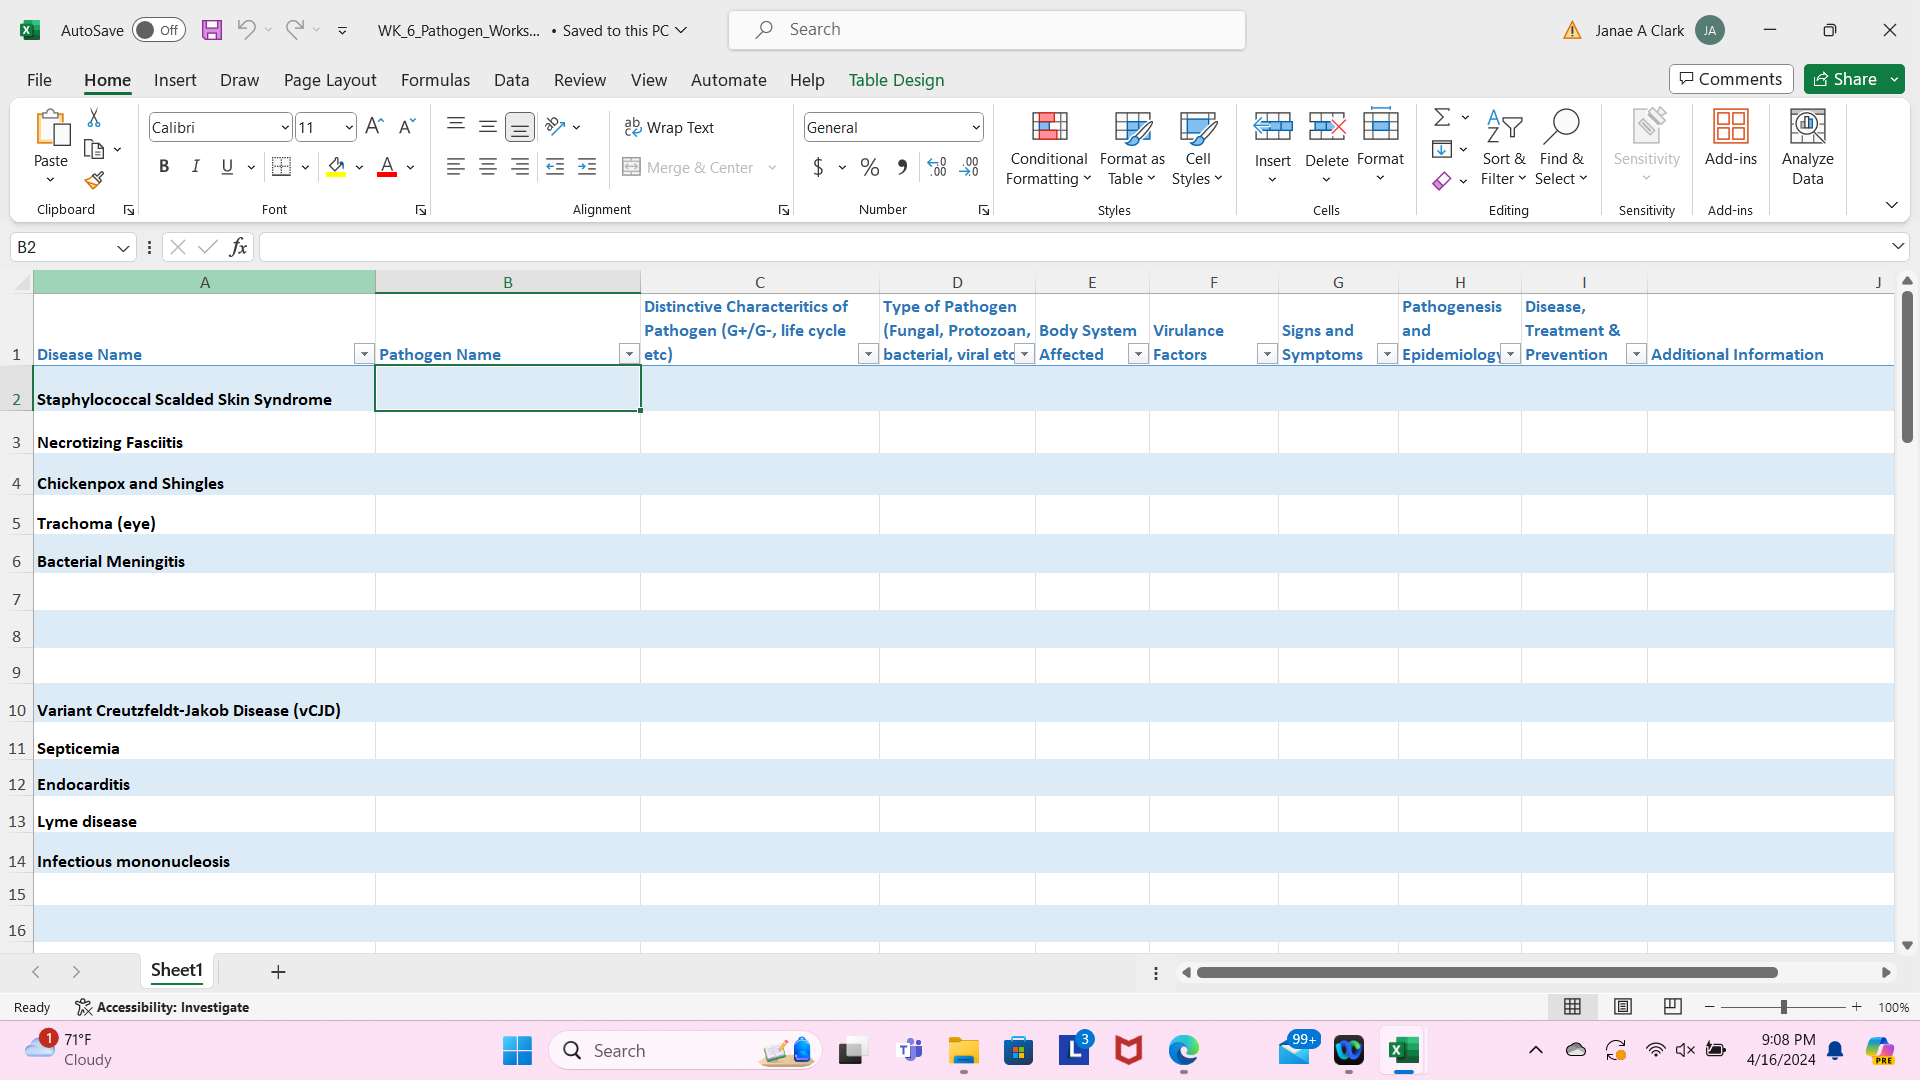Open the Font Color swatch picker
The height and width of the screenshot is (1080, 1920).
(x=387, y=166)
